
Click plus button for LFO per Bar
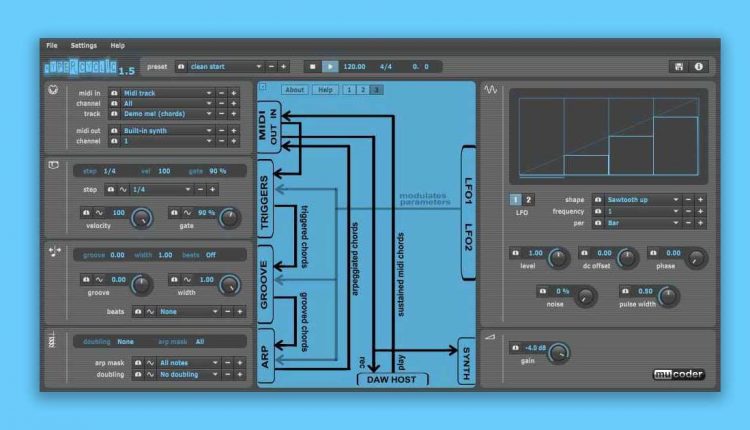(x=700, y=223)
